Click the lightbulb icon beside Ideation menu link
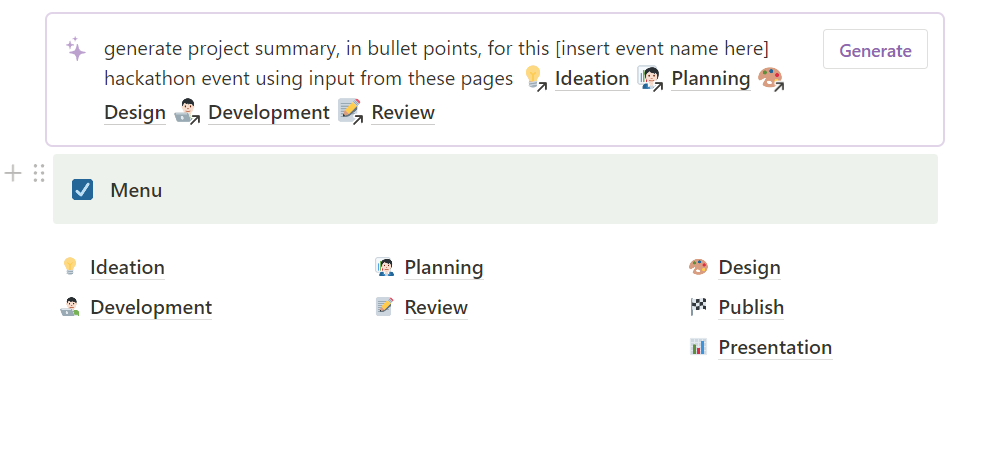The height and width of the screenshot is (452, 1008). [70, 267]
